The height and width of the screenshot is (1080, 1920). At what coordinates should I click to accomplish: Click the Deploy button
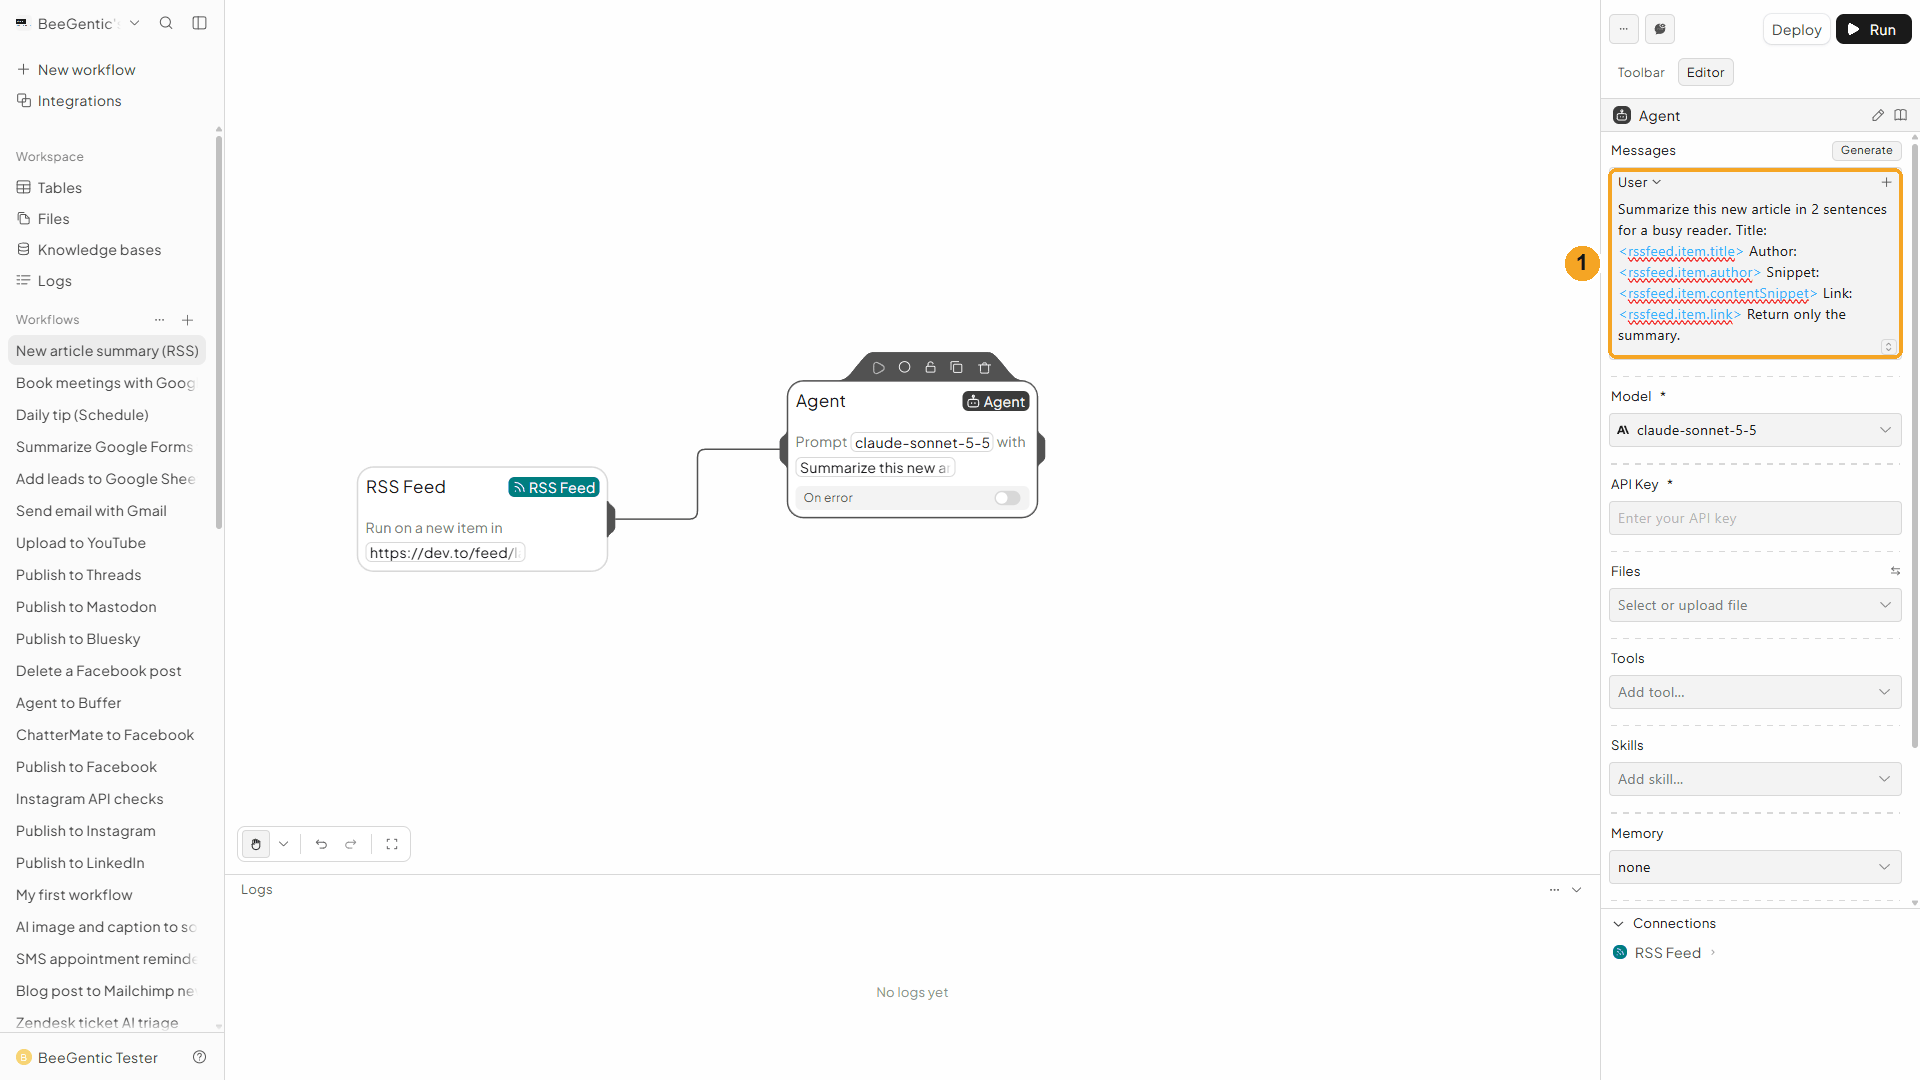[x=1796, y=29]
